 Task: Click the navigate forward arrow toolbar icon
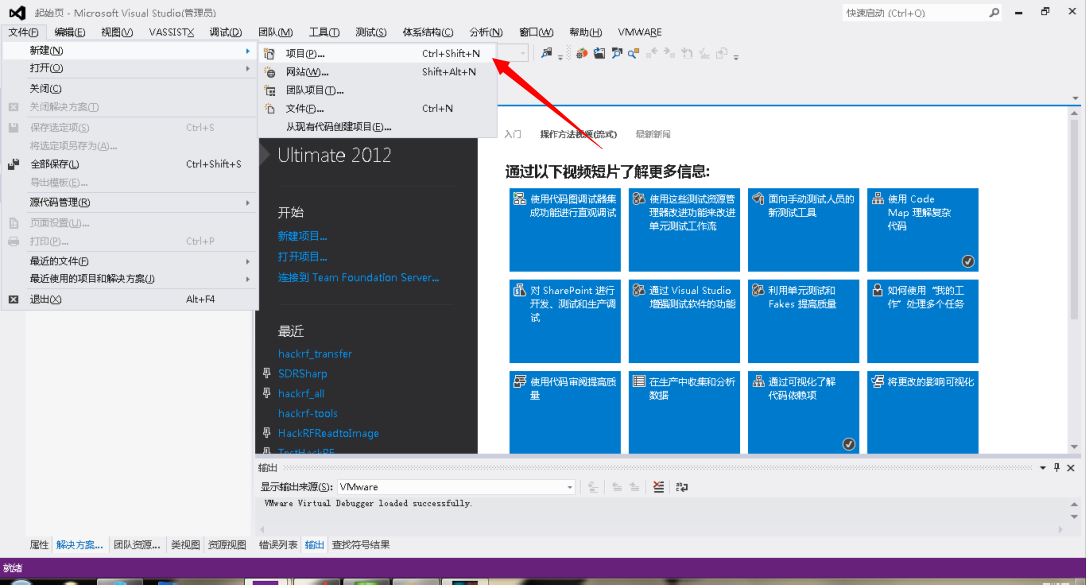pyautogui.click(x=668, y=53)
